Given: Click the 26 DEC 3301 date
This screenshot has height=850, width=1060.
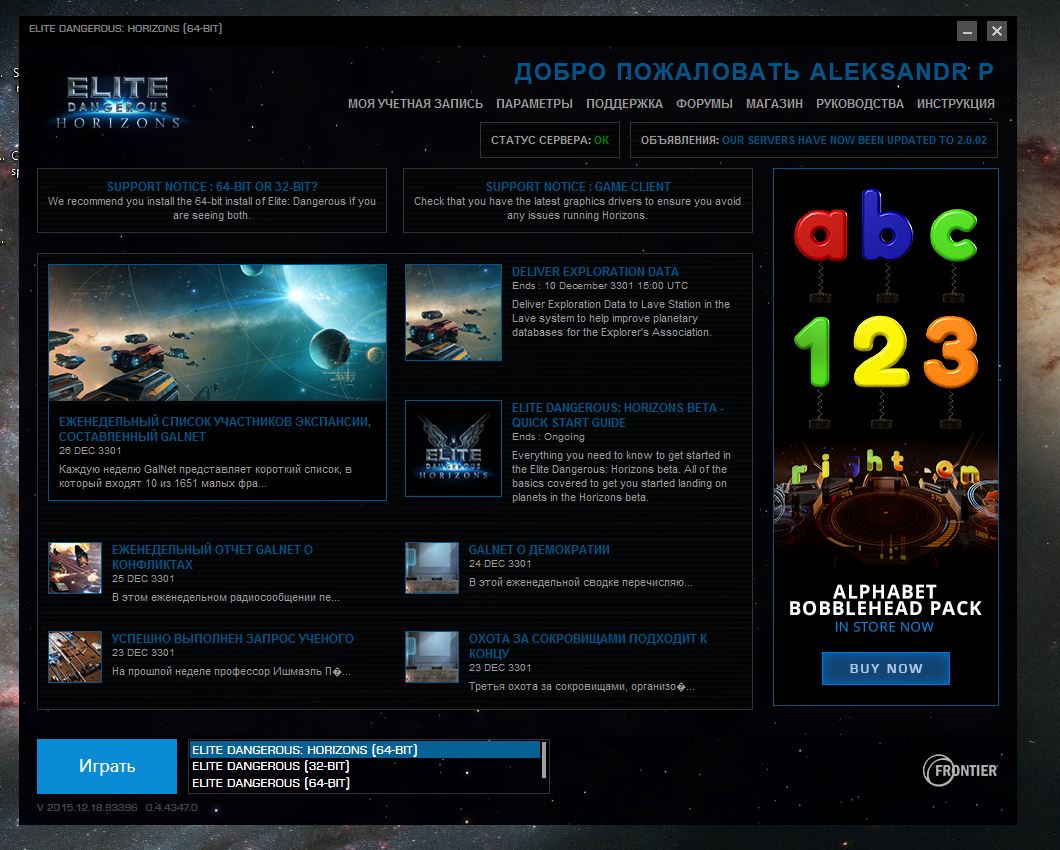Looking at the screenshot, I should pos(90,450).
